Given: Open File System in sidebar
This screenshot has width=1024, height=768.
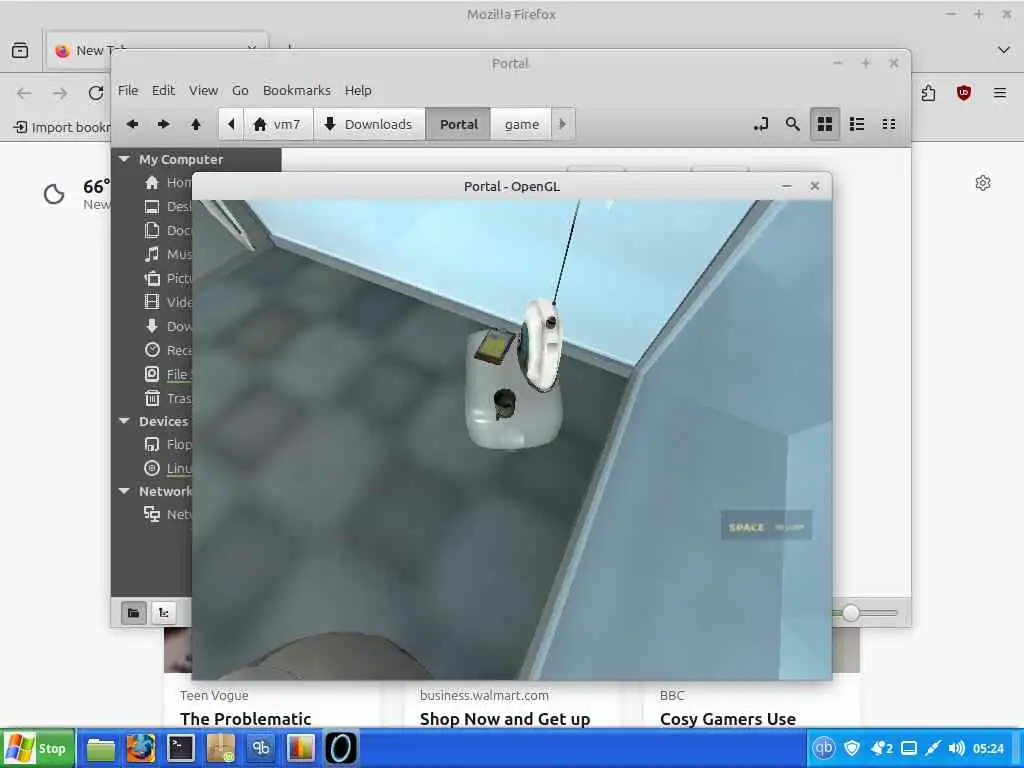Looking at the screenshot, I should [x=168, y=374].
